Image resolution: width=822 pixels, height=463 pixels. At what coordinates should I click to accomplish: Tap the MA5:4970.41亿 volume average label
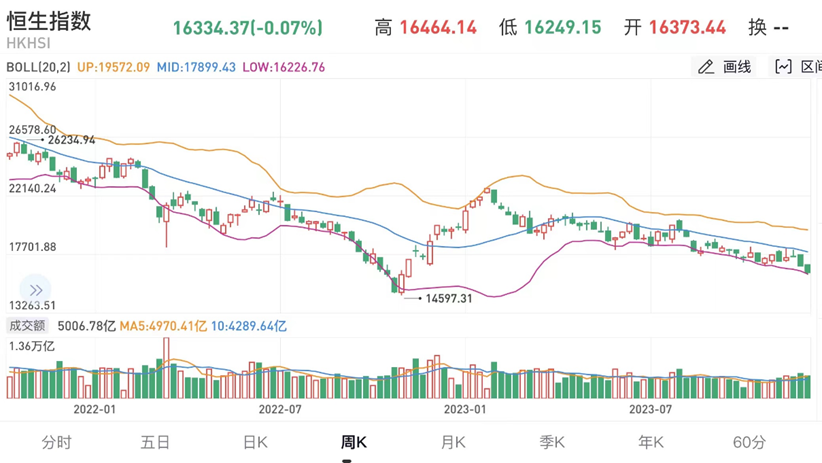click(x=163, y=326)
